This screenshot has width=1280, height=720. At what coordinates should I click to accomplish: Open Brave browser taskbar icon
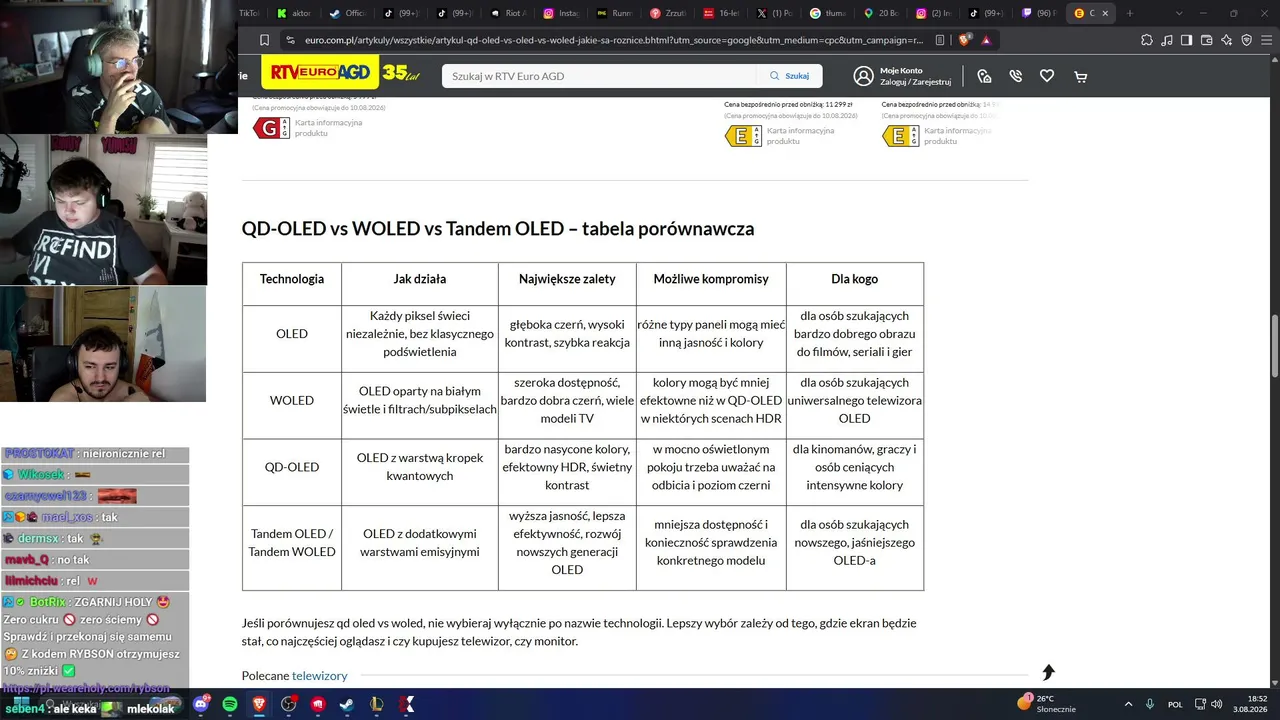coord(259,704)
